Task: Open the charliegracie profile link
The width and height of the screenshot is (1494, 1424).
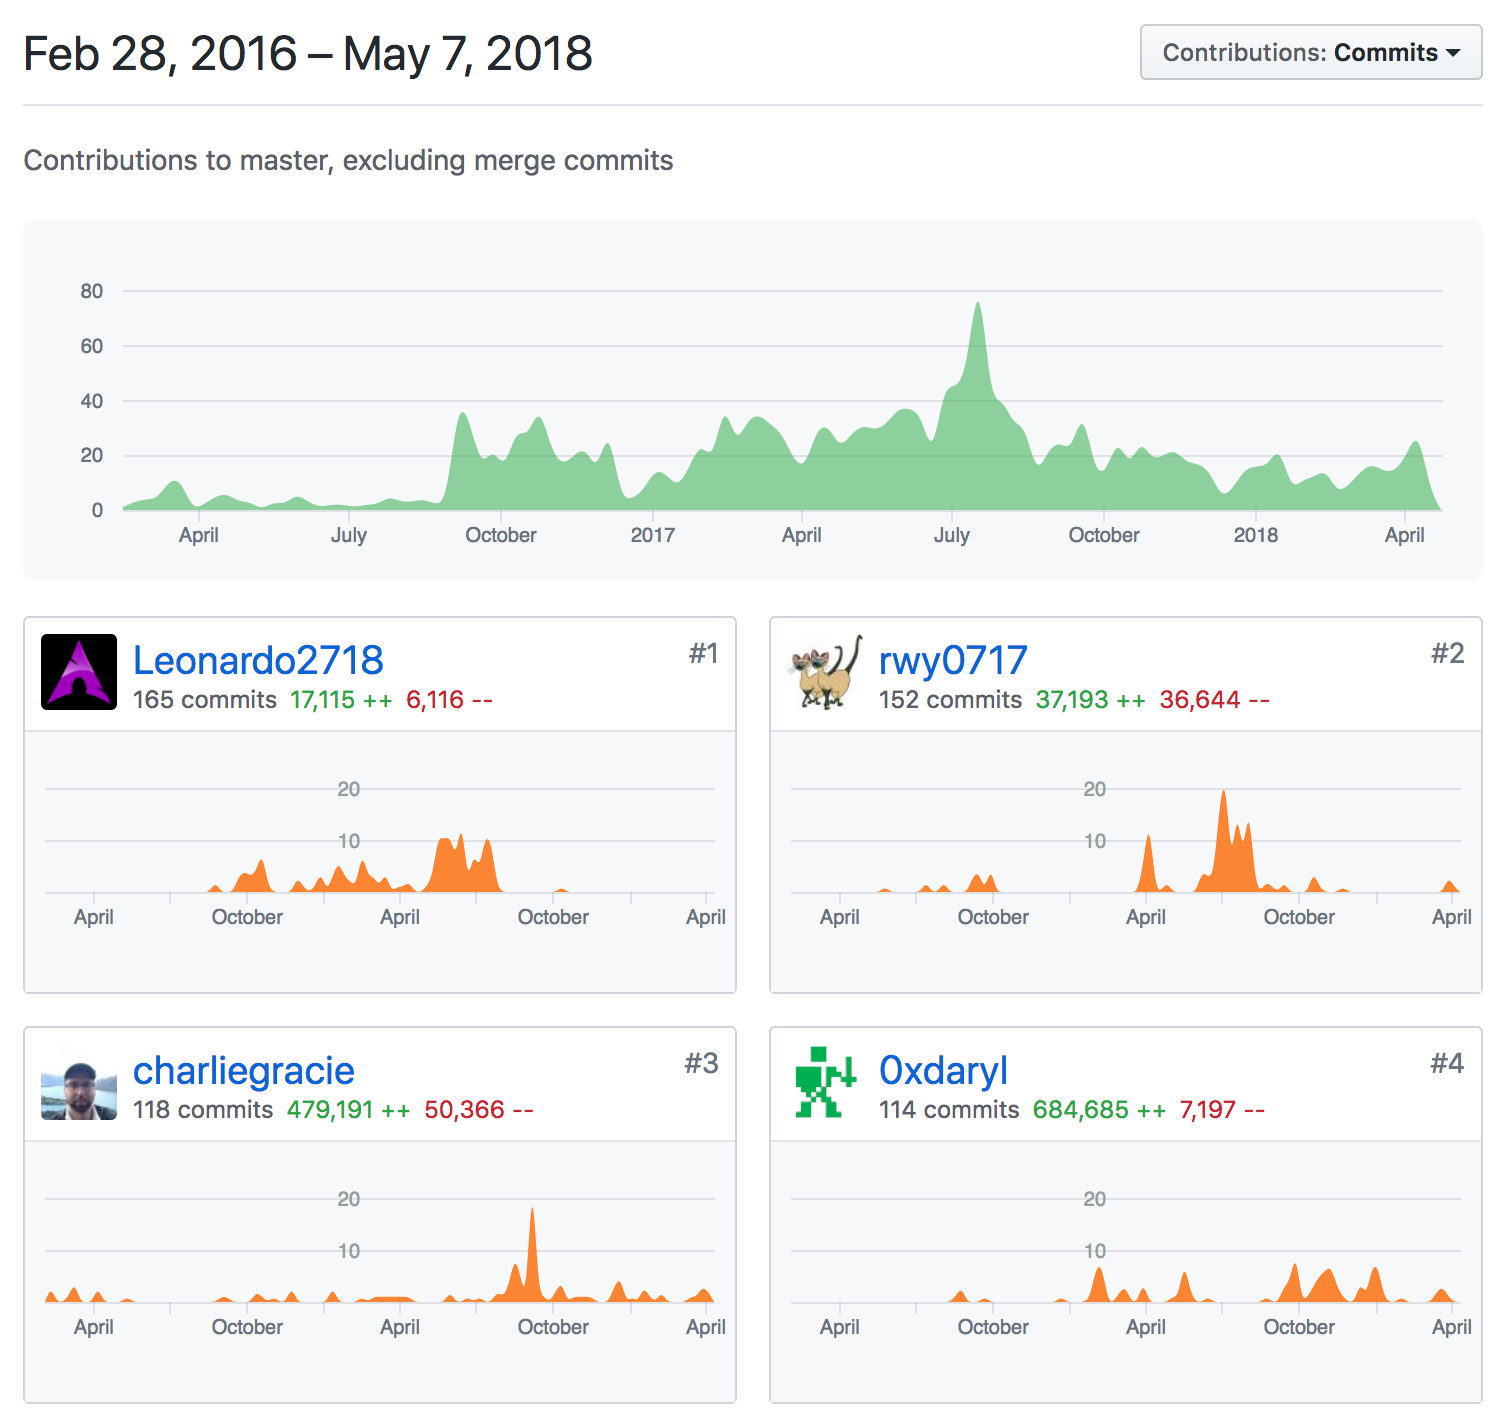Action: click(x=244, y=1070)
